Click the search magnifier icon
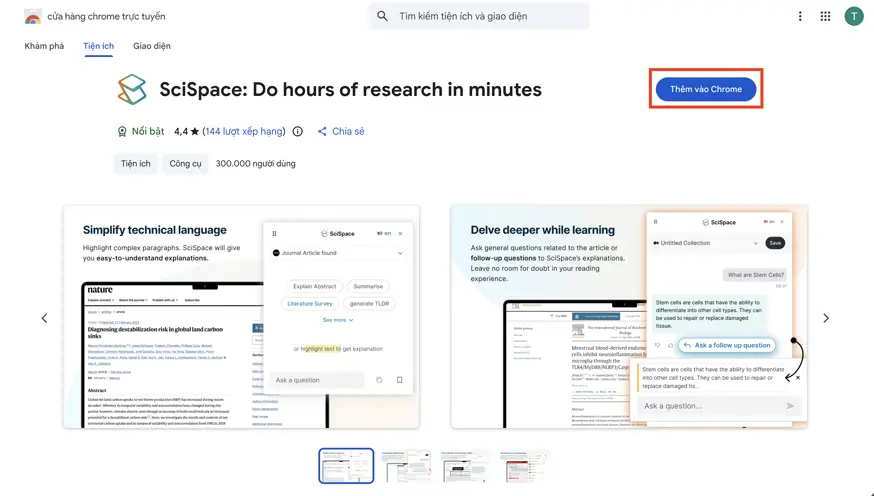This screenshot has height=496, width=874. [382, 16]
